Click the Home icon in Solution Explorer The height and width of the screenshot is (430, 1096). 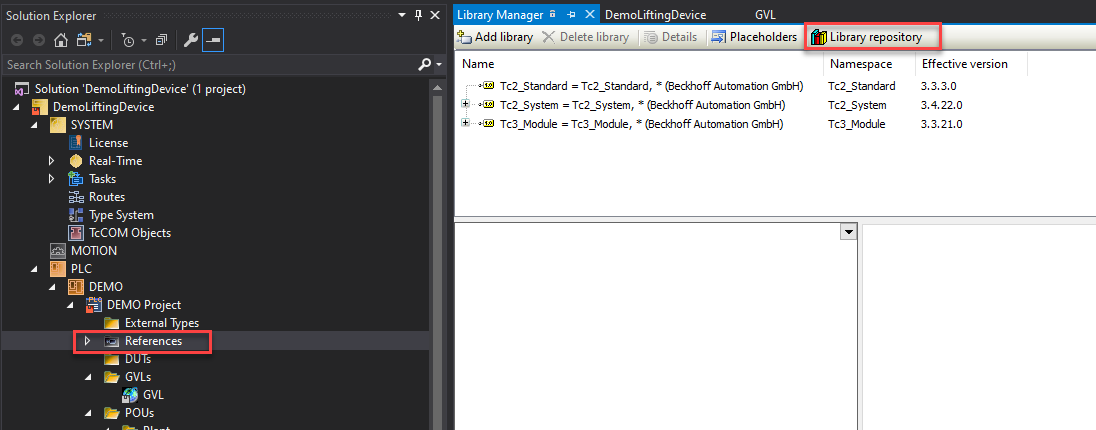click(61, 41)
